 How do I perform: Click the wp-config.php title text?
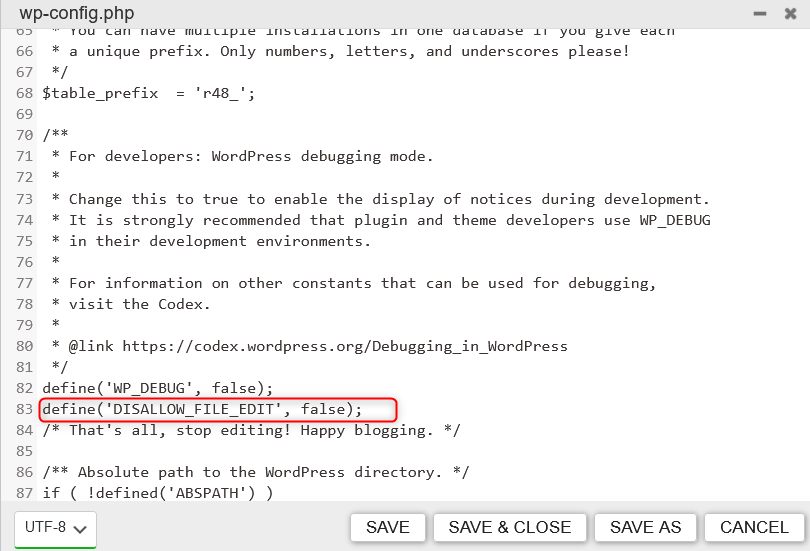click(x=76, y=13)
